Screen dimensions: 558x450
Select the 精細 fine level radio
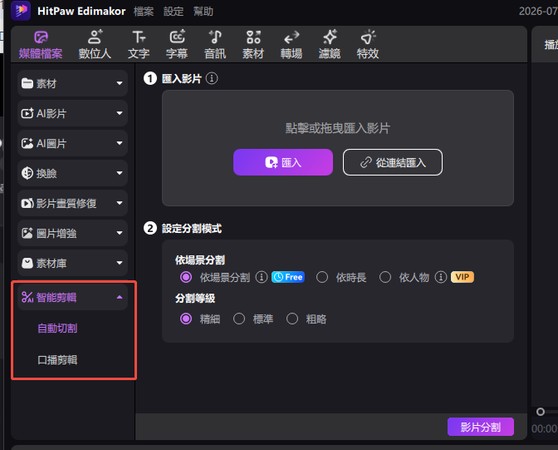pos(186,318)
